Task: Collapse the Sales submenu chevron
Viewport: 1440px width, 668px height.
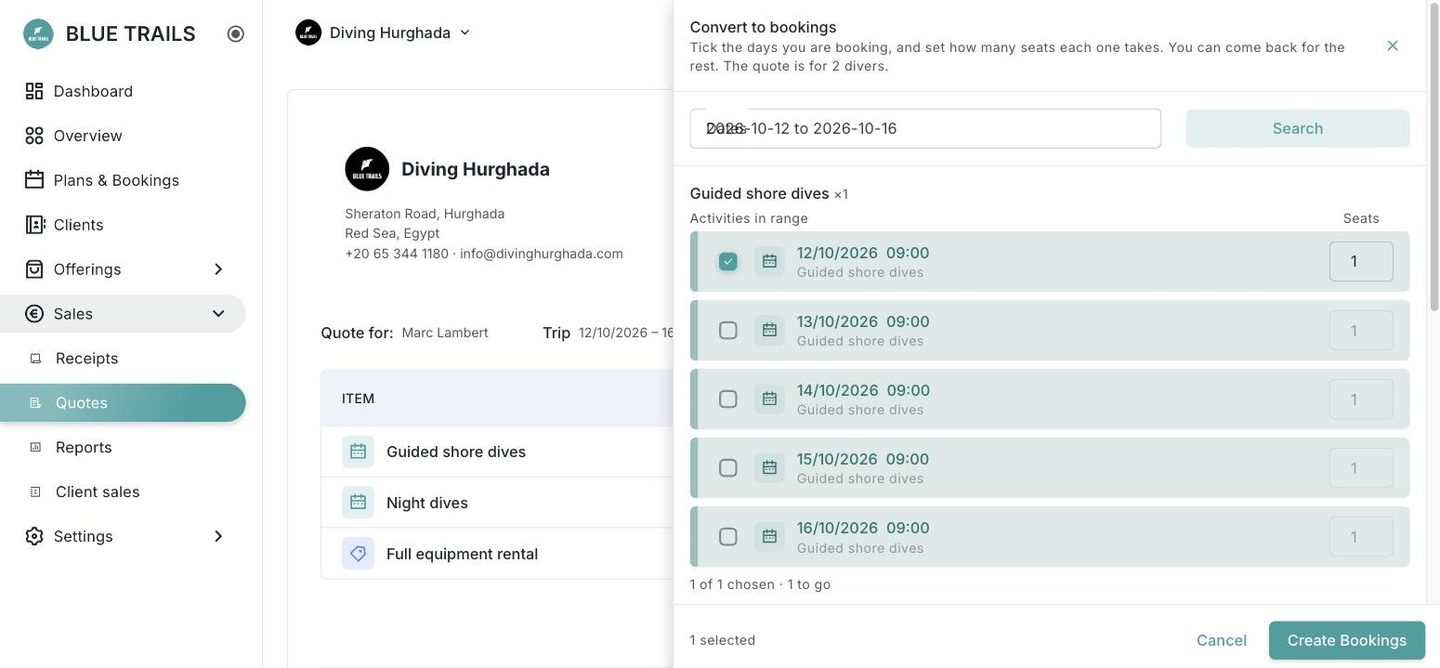Action: (x=218, y=314)
